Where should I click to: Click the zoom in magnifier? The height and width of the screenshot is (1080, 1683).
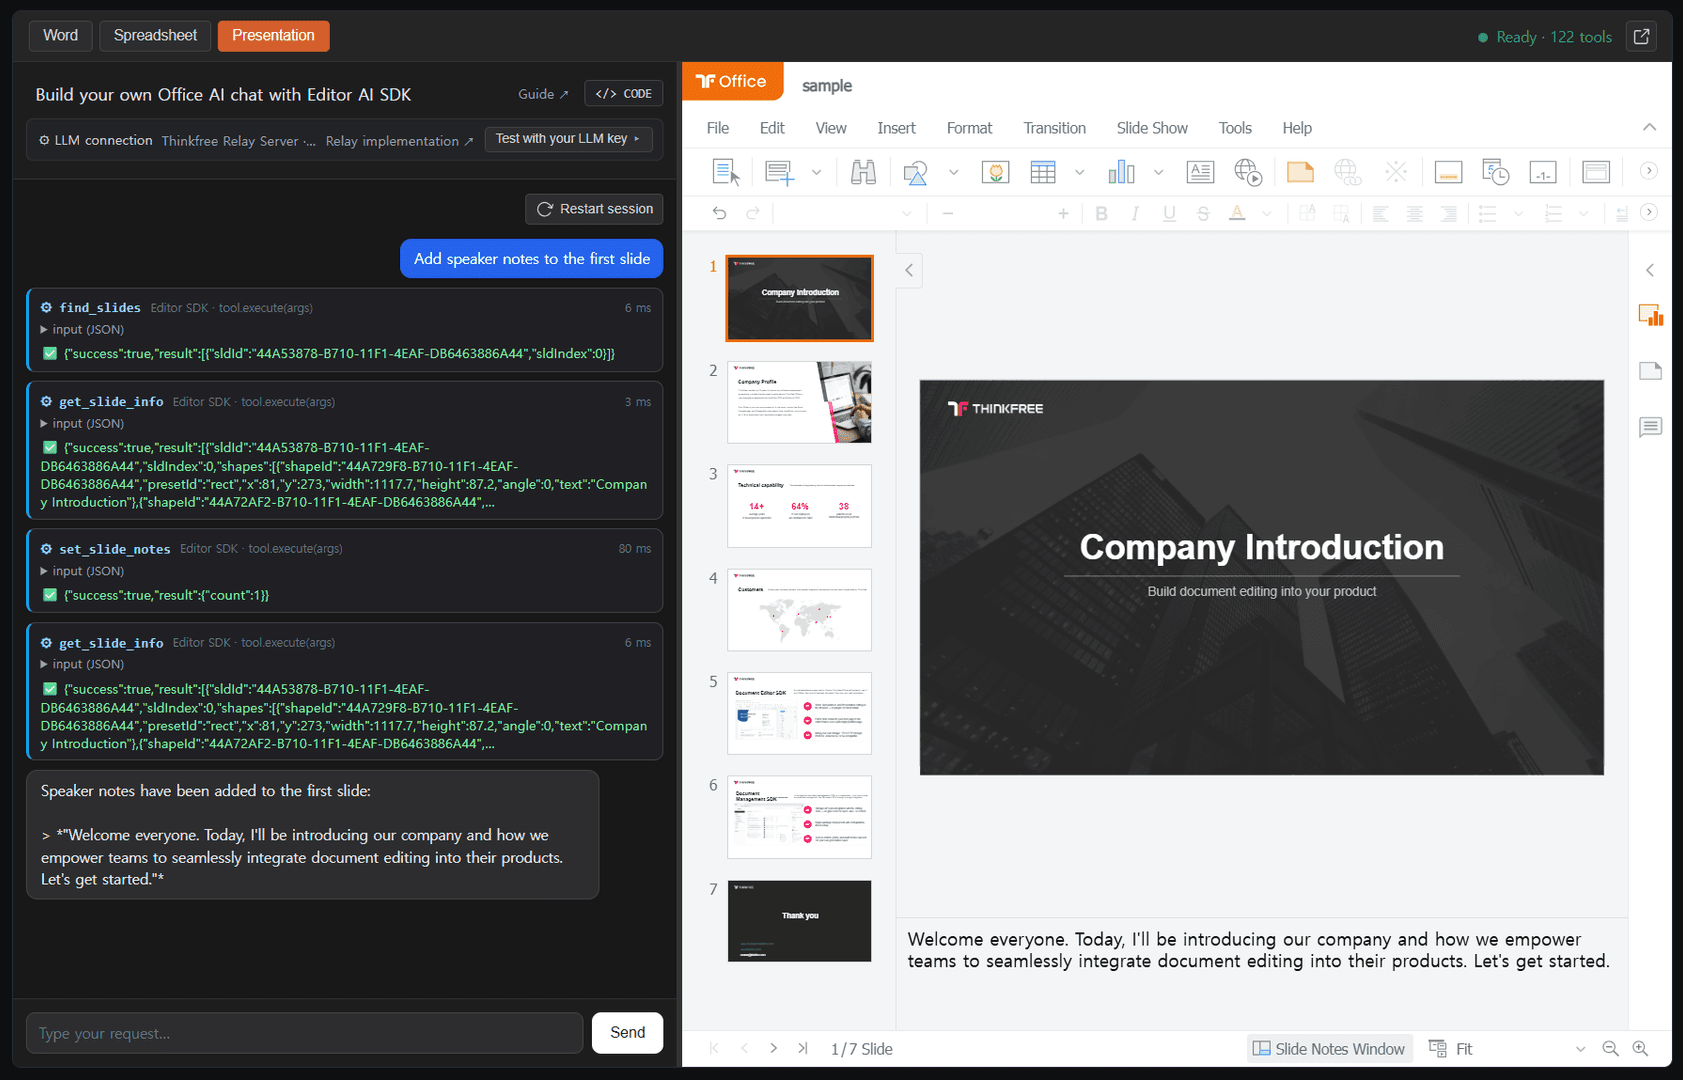click(1640, 1048)
